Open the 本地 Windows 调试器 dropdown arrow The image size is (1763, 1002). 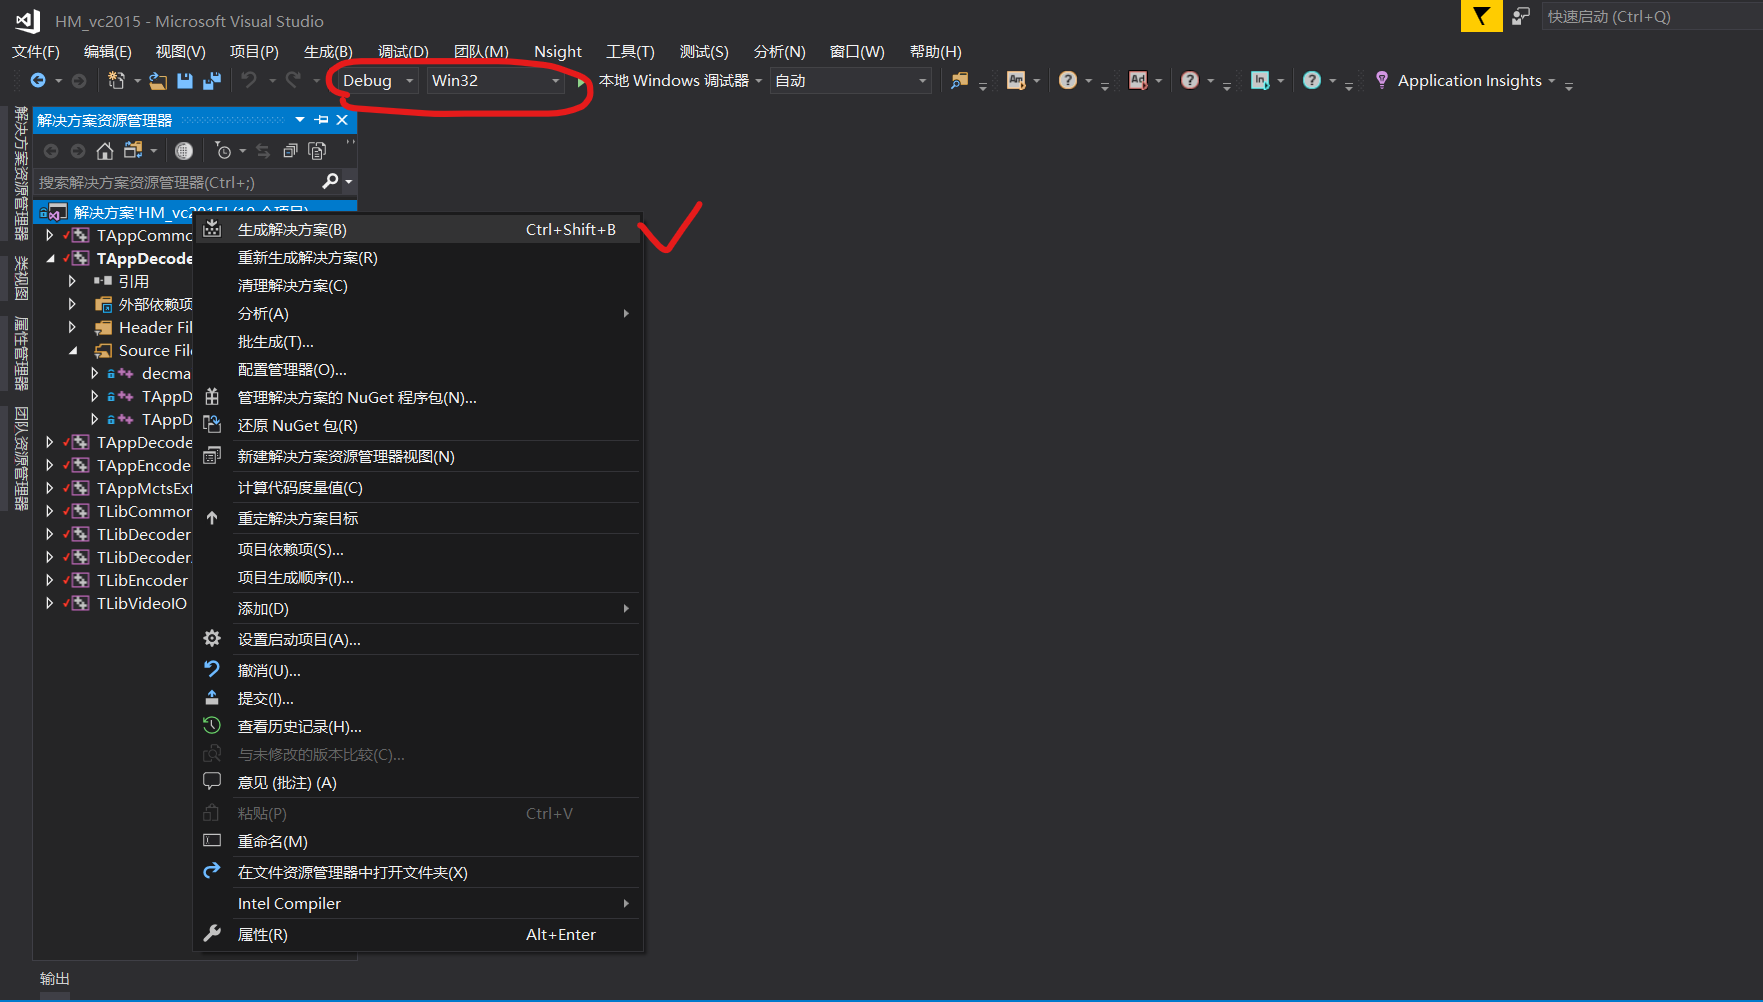point(759,81)
